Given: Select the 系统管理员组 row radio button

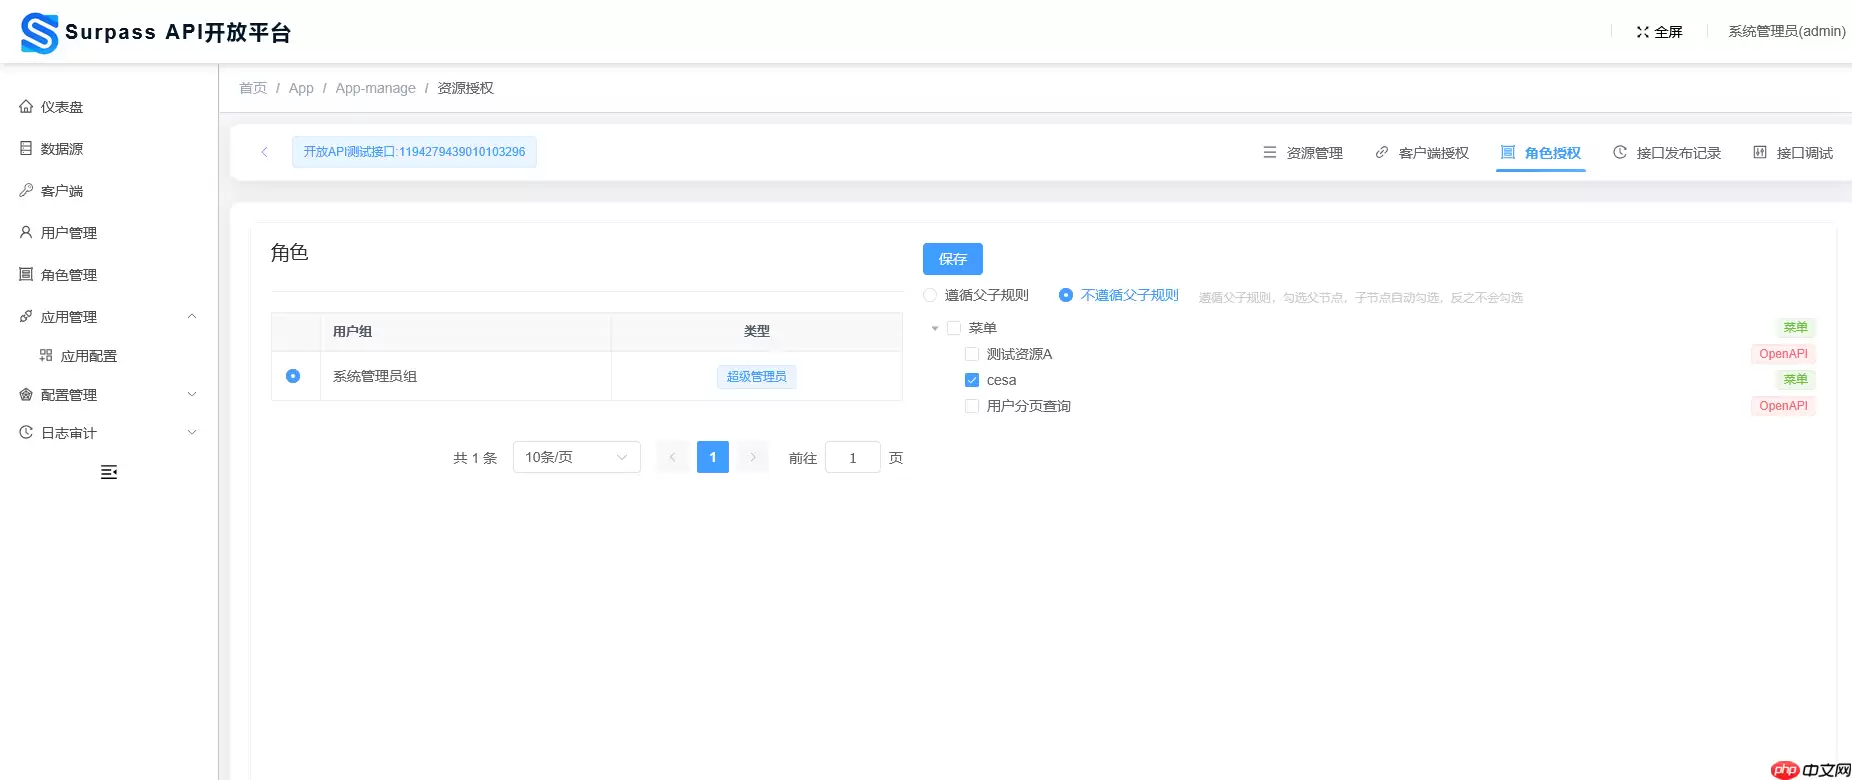Looking at the screenshot, I should [x=293, y=376].
